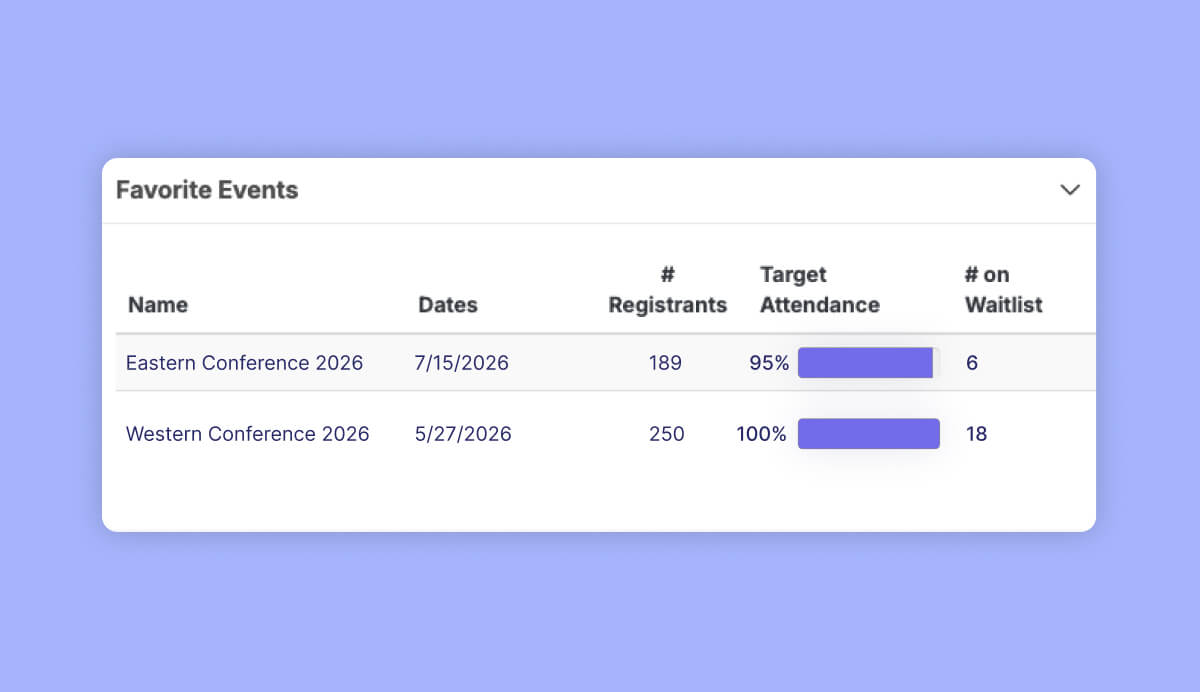Open the Western Conference 2026 event
Viewport: 1200px width, 692px height.
[x=247, y=434]
